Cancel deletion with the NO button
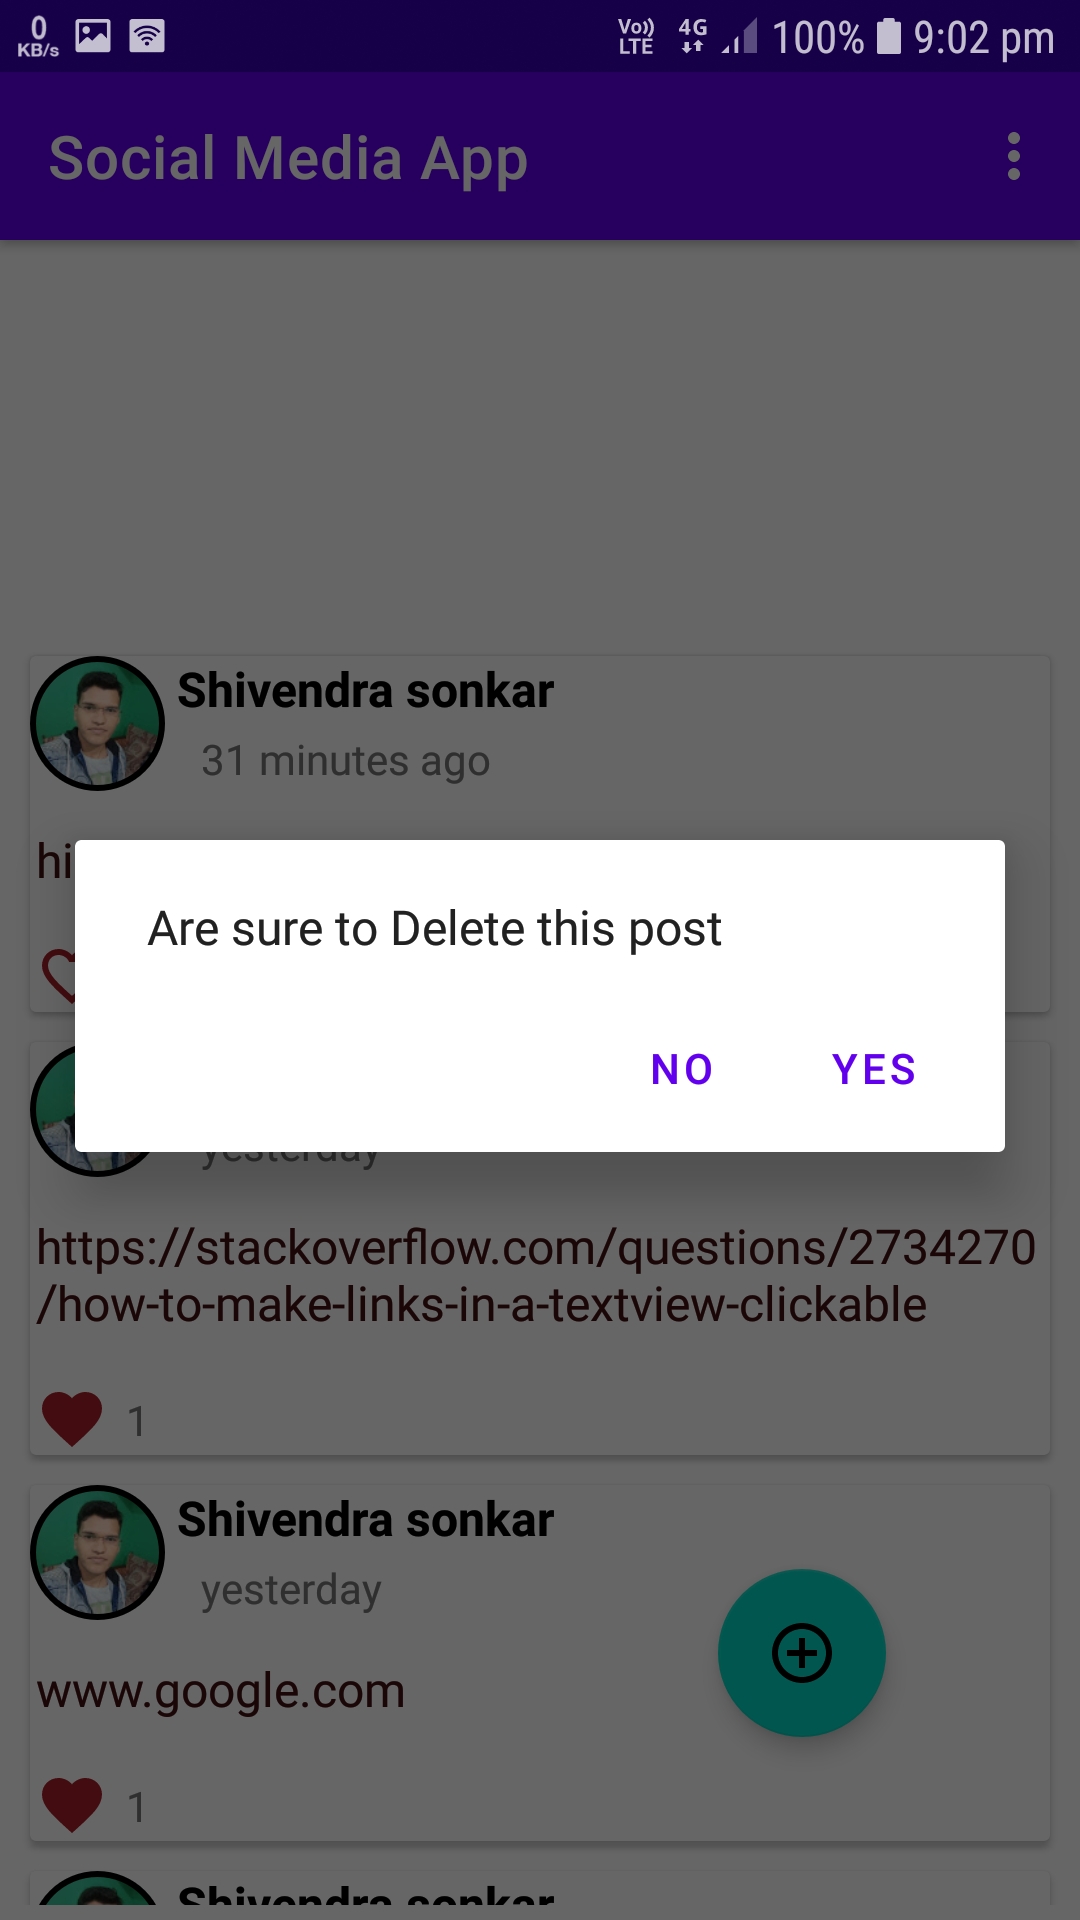Viewport: 1080px width, 1920px height. tap(682, 1069)
